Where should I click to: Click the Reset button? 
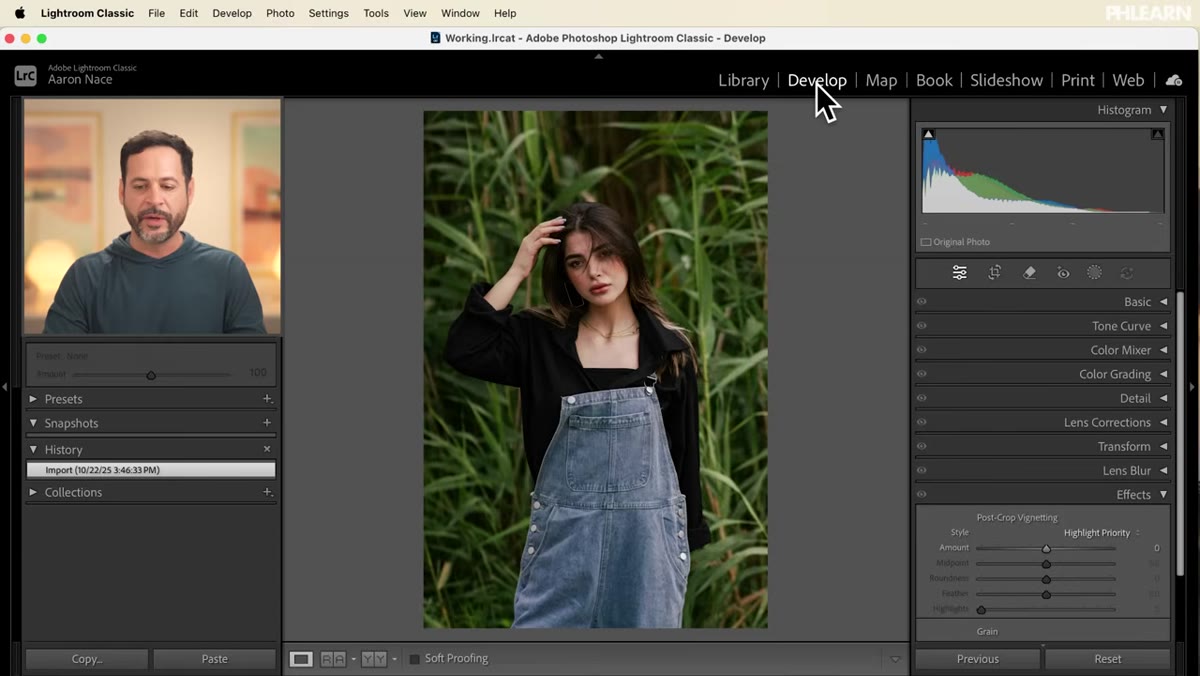(1108, 659)
